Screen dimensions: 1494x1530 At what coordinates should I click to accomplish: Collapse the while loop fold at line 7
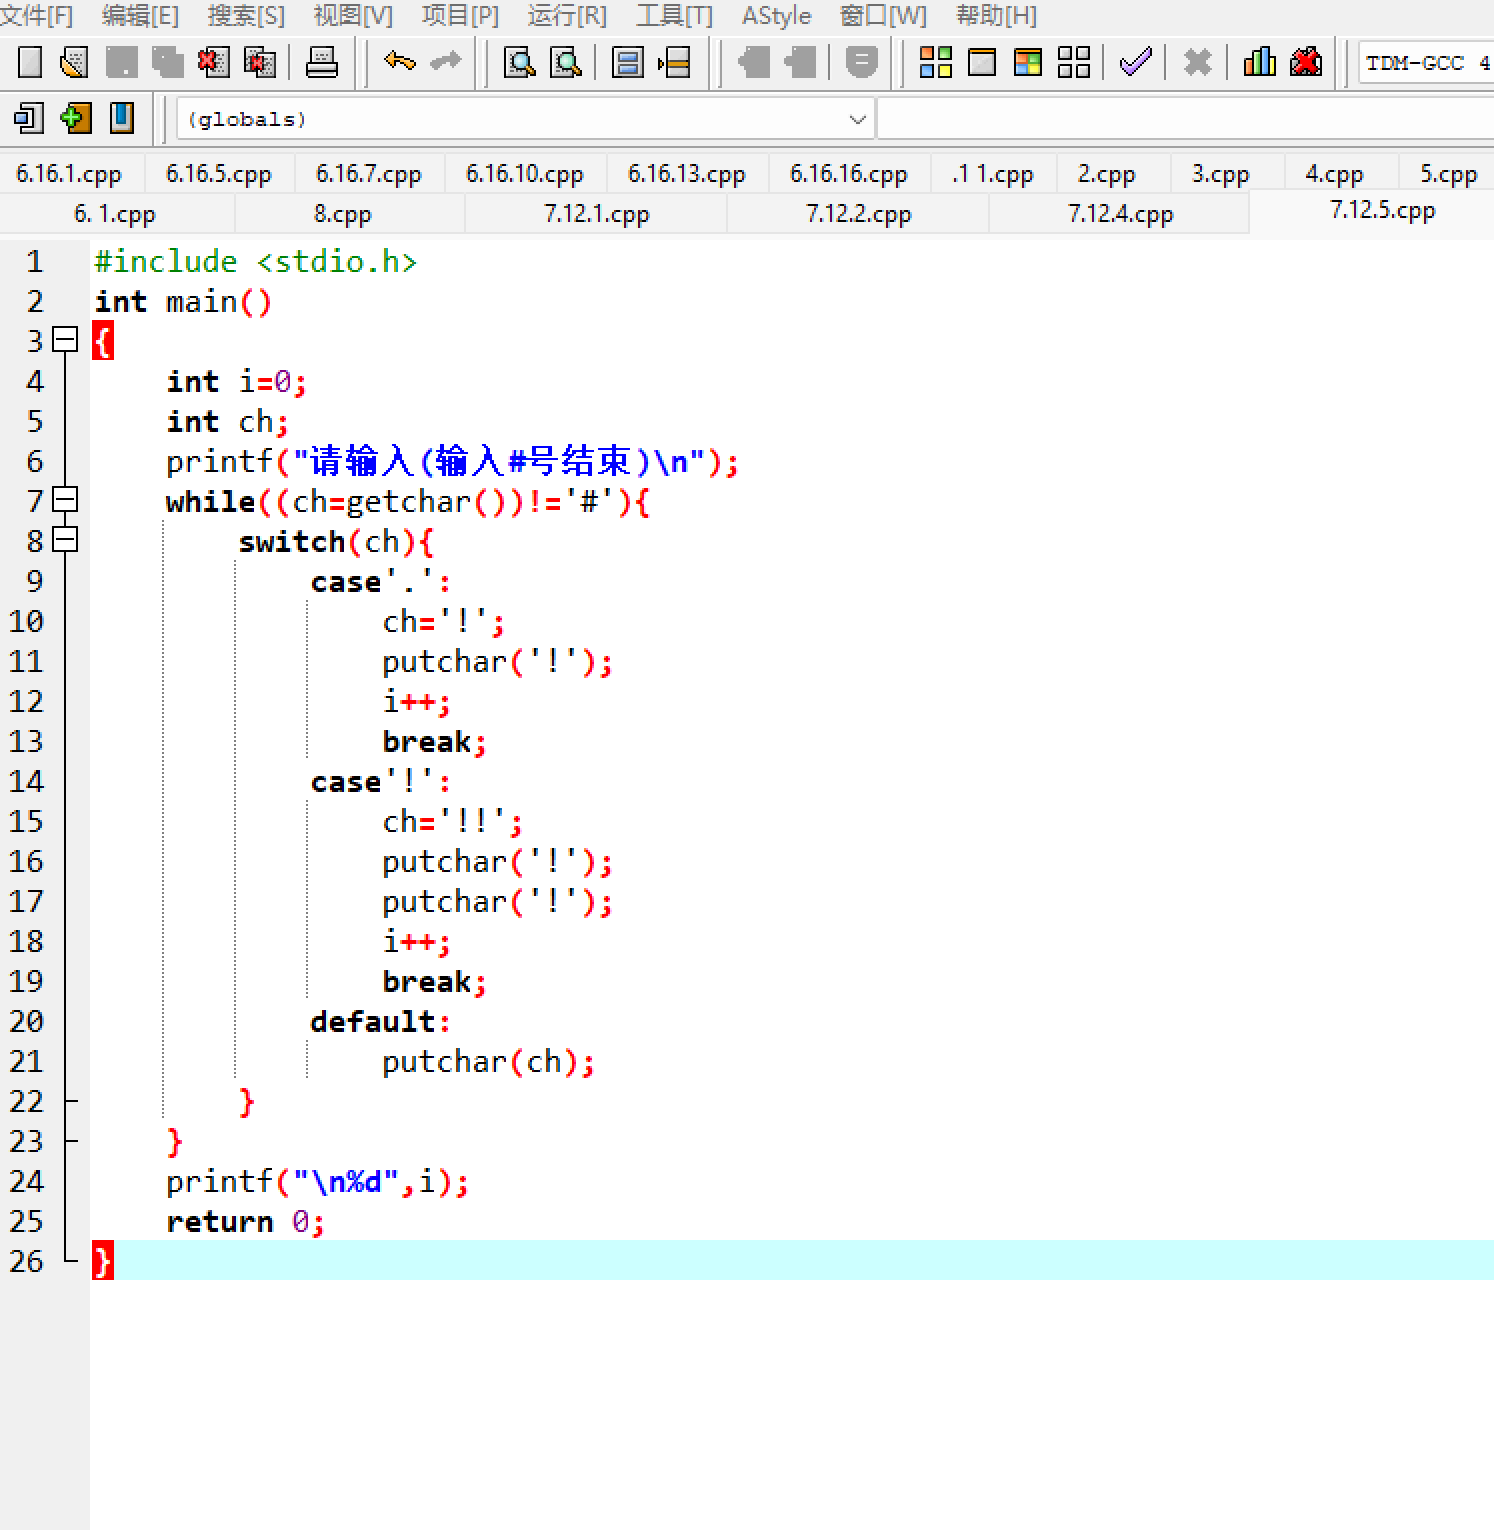(x=65, y=500)
